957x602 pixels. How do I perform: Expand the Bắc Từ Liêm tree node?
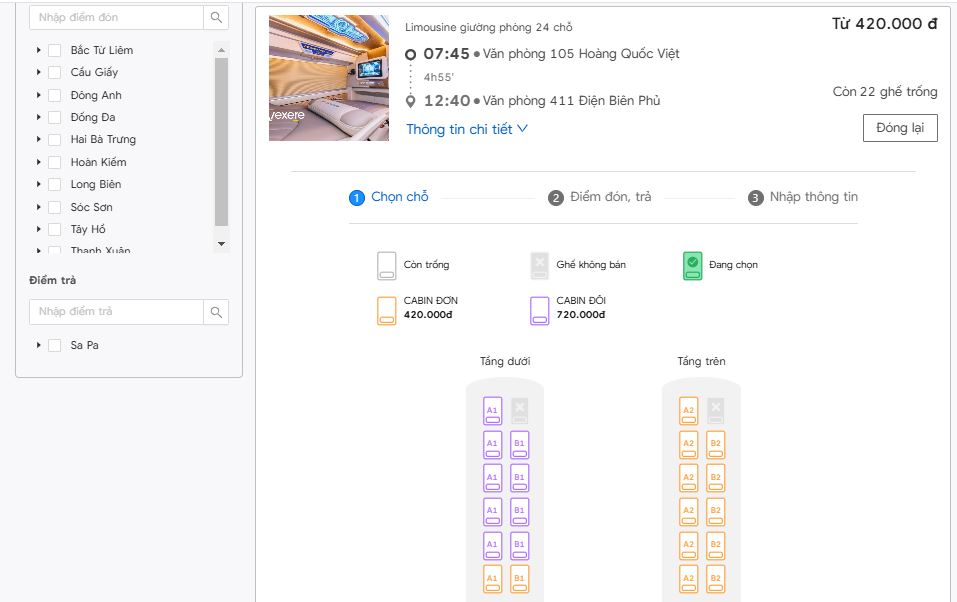tap(39, 50)
